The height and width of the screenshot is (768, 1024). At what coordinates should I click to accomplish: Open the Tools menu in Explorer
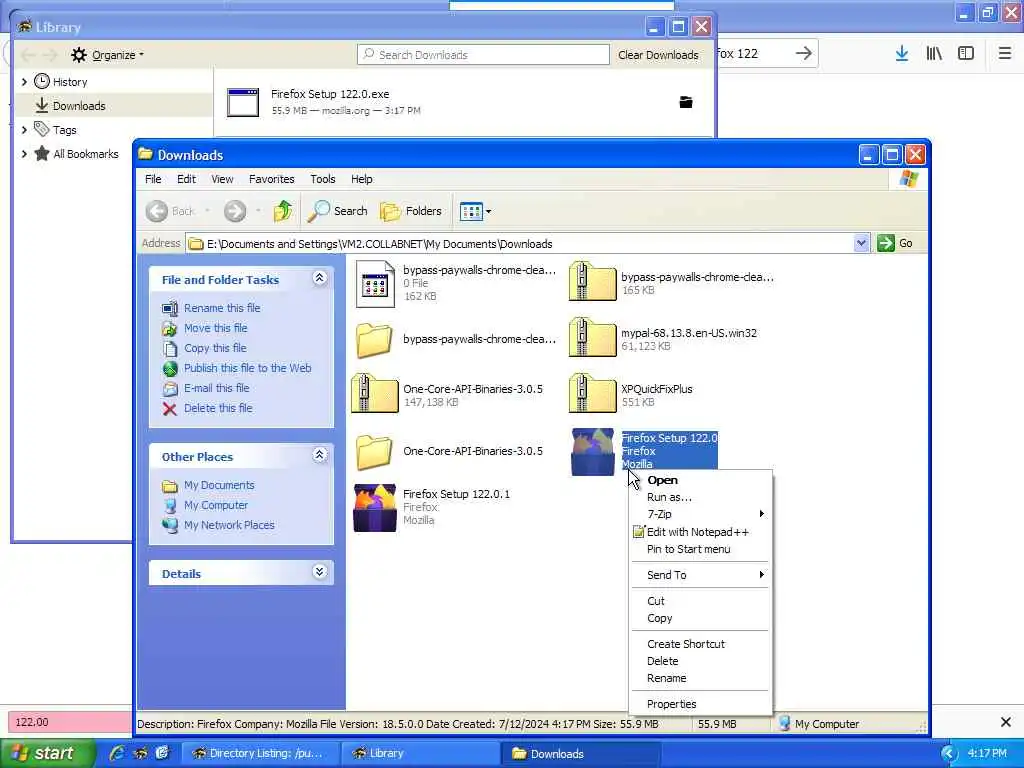323,179
